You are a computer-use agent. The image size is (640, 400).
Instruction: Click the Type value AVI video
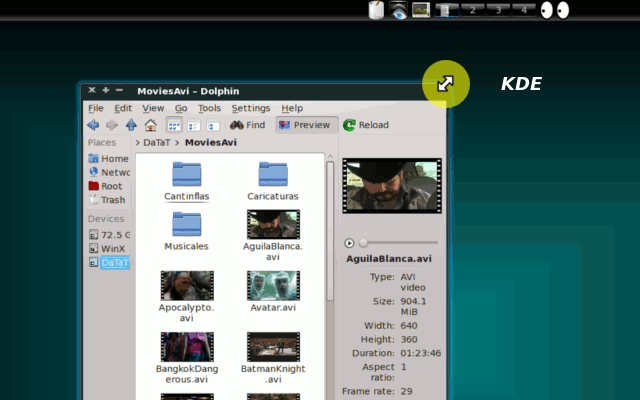coord(413,282)
